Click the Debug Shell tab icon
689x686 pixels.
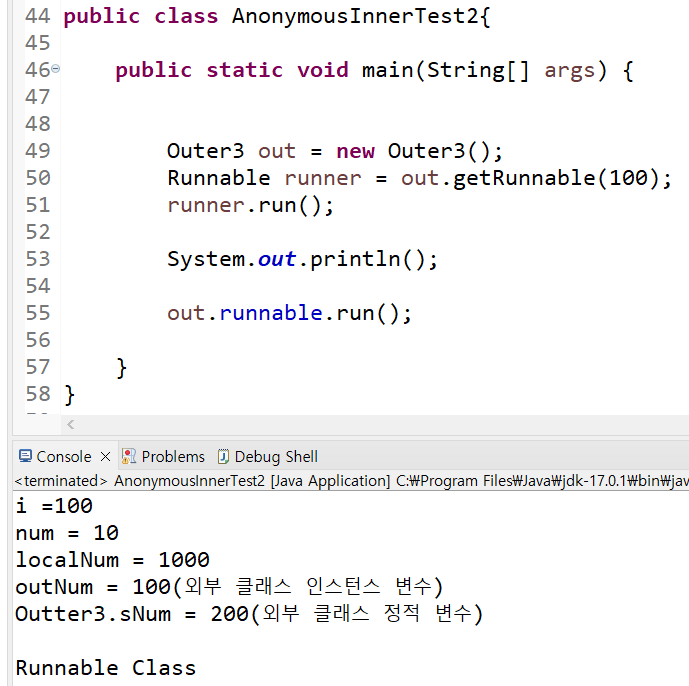pyautogui.click(x=223, y=457)
